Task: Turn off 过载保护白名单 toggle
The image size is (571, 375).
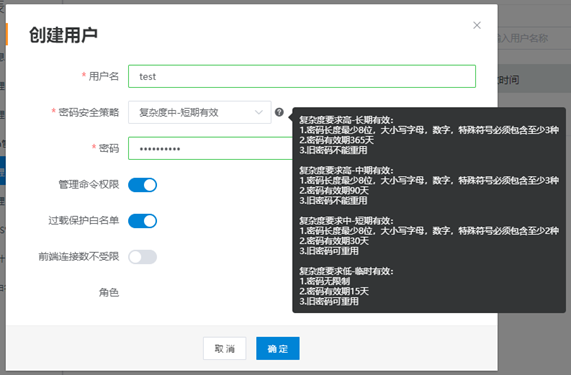Action: click(x=142, y=221)
